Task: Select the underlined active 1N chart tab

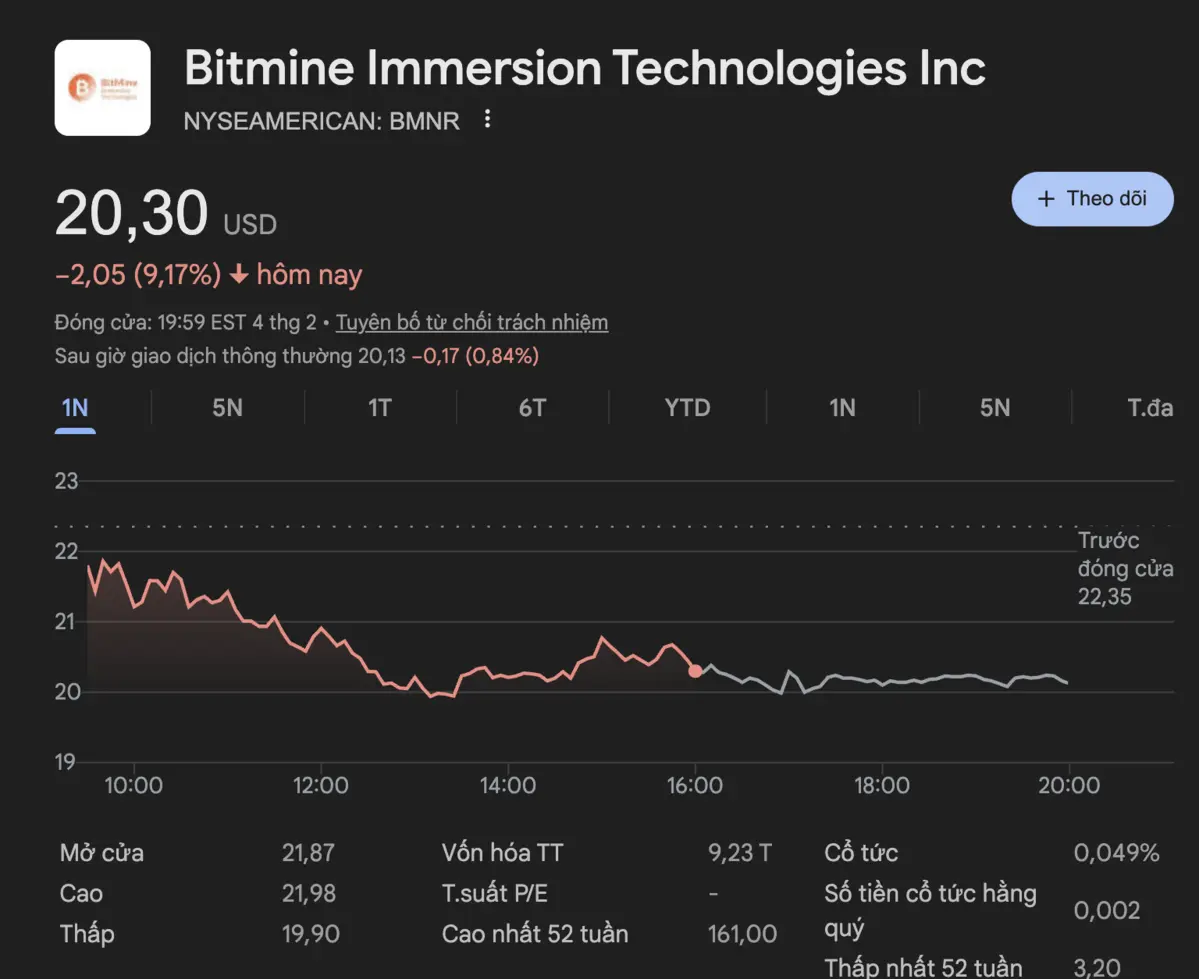Action: (x=75, y=408)
